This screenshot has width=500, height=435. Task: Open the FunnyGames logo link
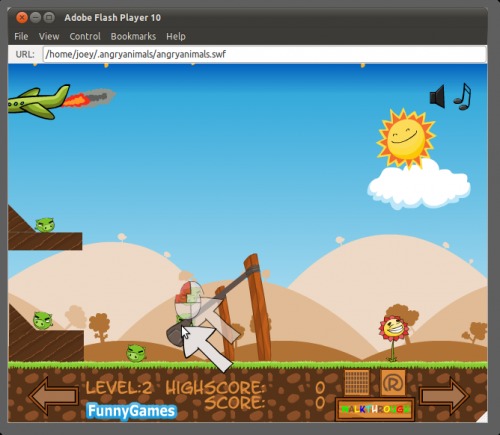click(x=131, y=411)
